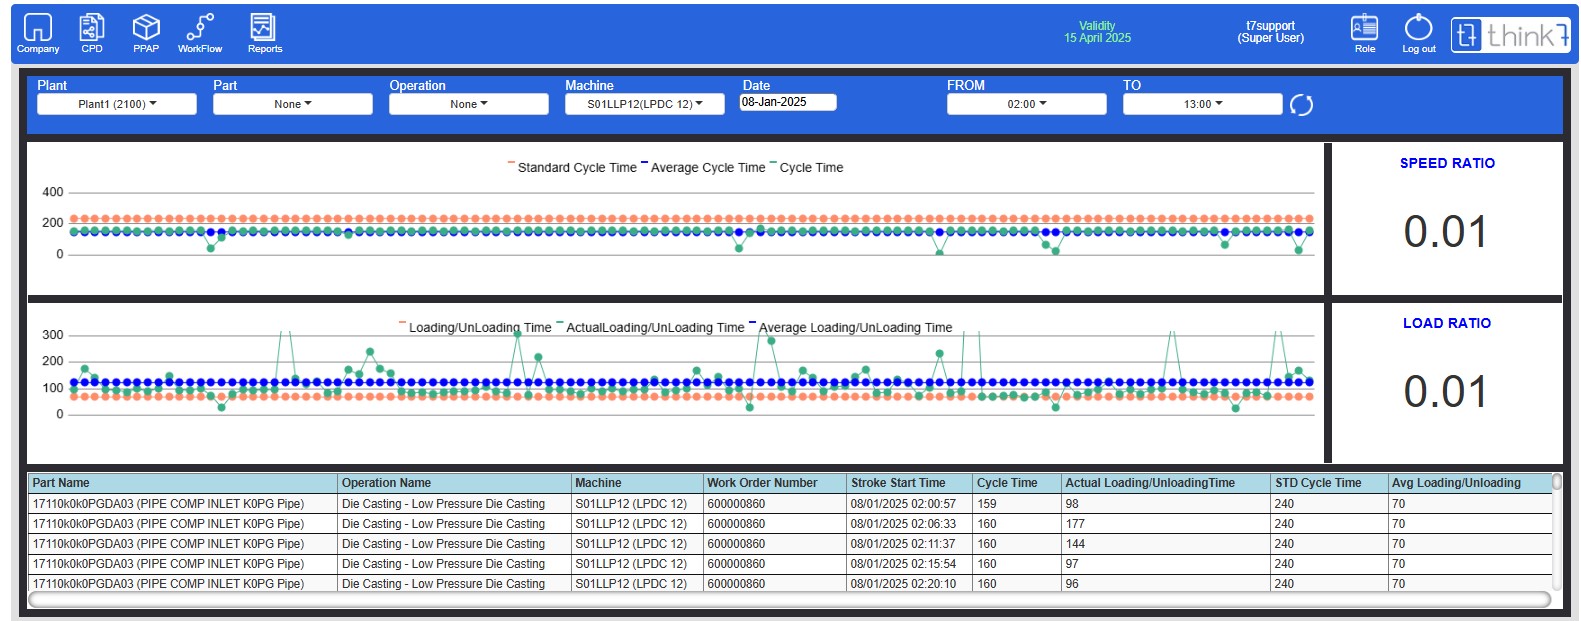Click the think7 logo
The height and width of the screenshot is (621, 1581).
coord(1510,35)
